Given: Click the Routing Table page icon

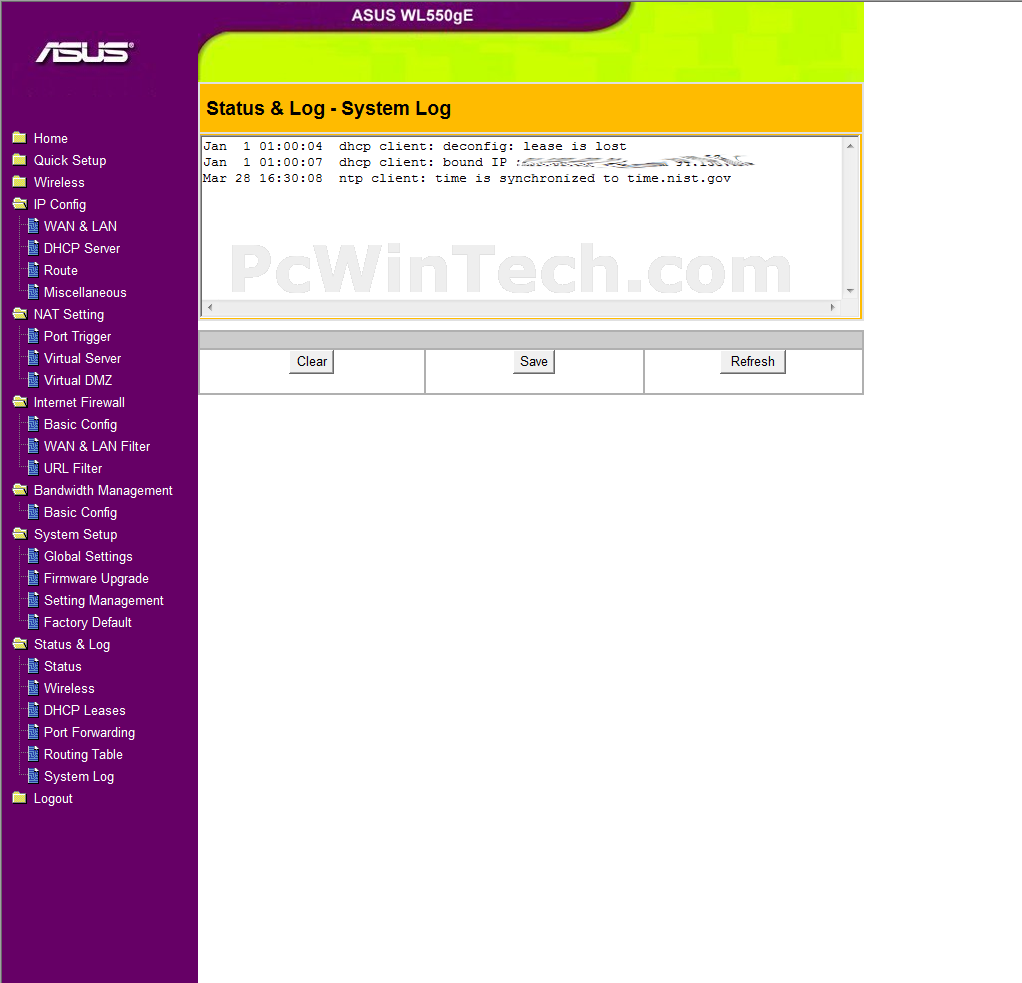Looking at the screenshot, I should 33,754.
